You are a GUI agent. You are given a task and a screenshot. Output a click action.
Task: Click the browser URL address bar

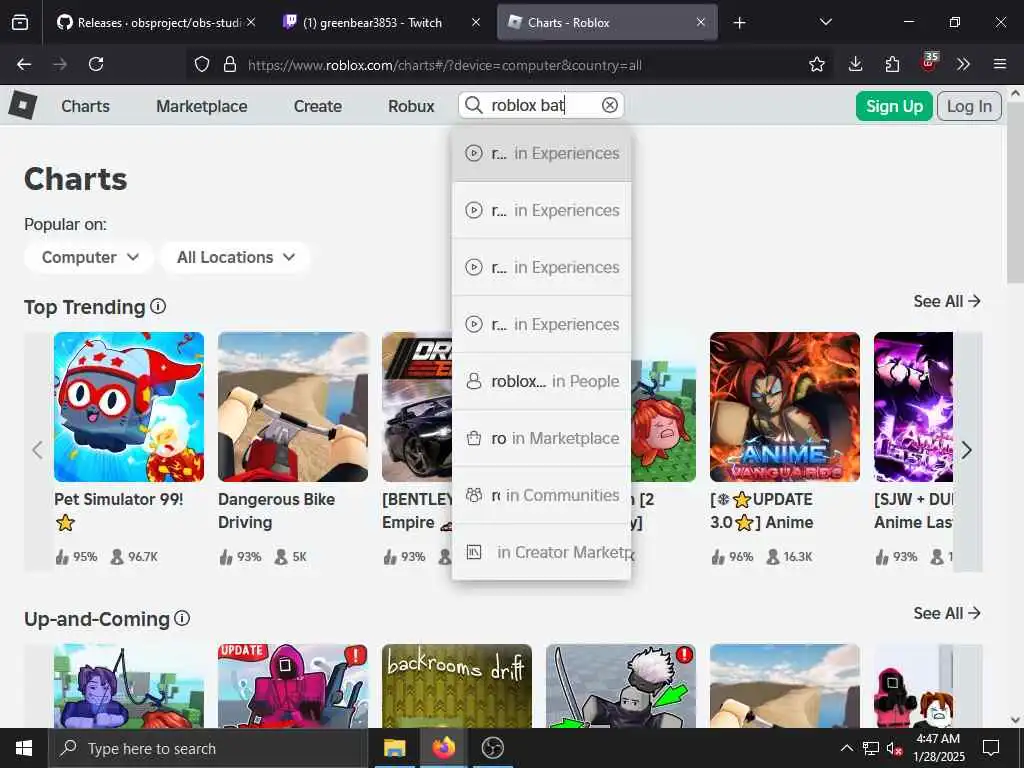click(509, 65)
